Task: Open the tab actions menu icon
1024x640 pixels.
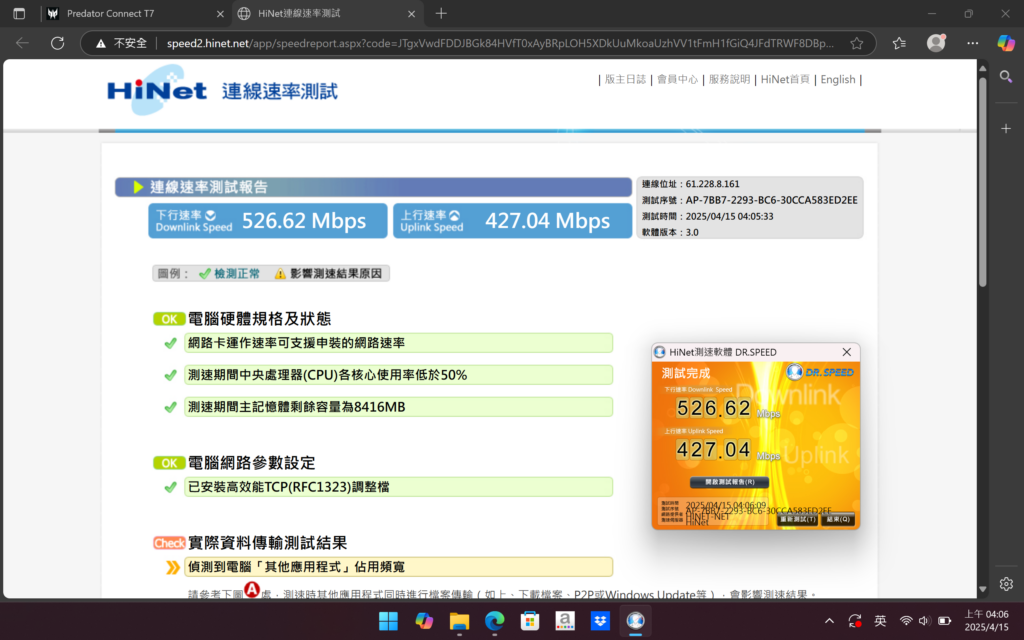Action: click(19, 13)
